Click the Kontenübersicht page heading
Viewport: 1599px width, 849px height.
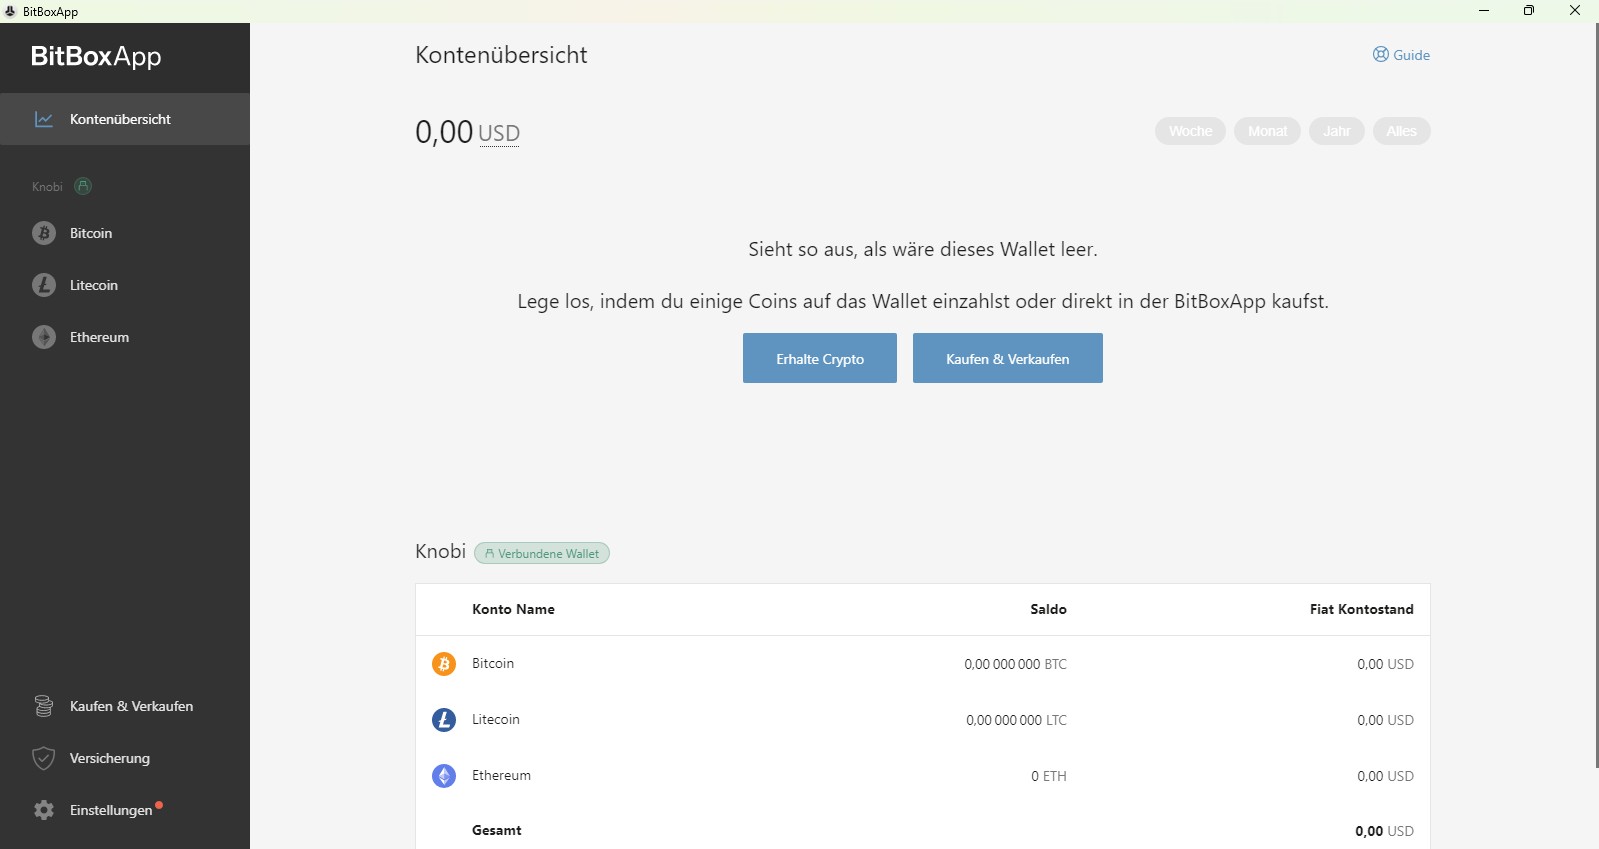click(x=501, y=55)
